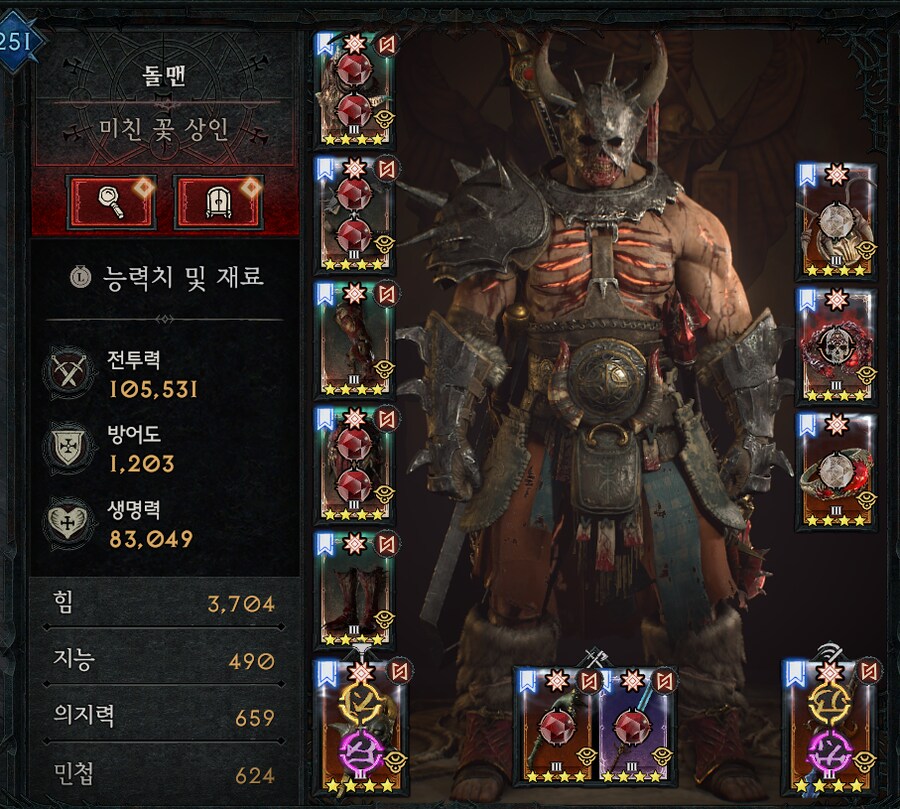The width and height of the screenshot is (900, 809).
Task: Select the helmet equipment slot
Action: point(356,90)
